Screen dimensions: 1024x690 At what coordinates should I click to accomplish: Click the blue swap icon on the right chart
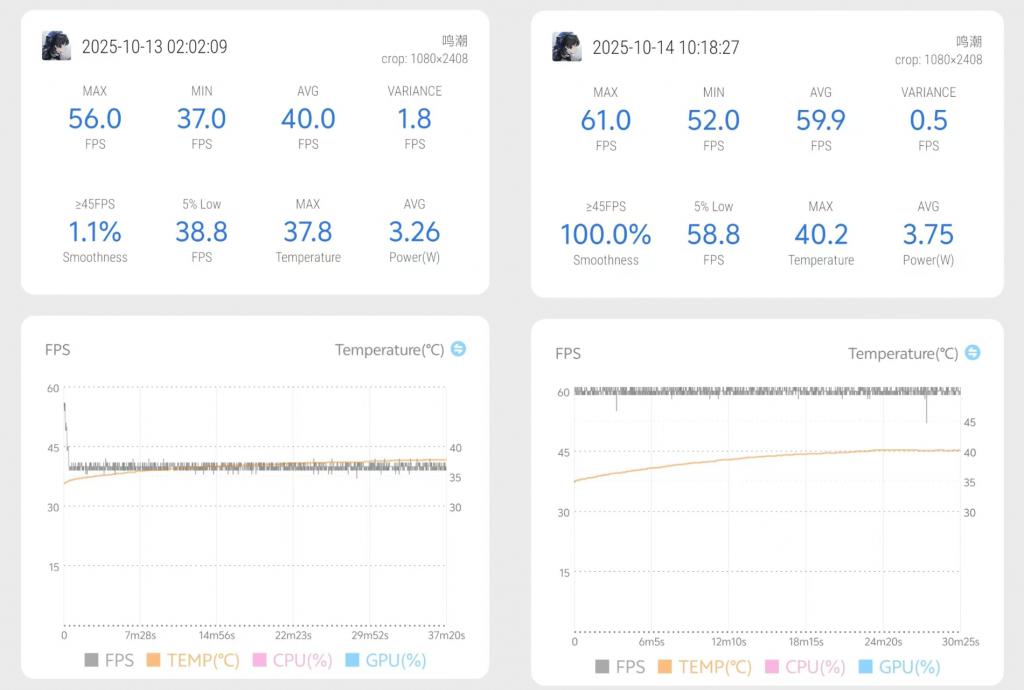point(972,353)
